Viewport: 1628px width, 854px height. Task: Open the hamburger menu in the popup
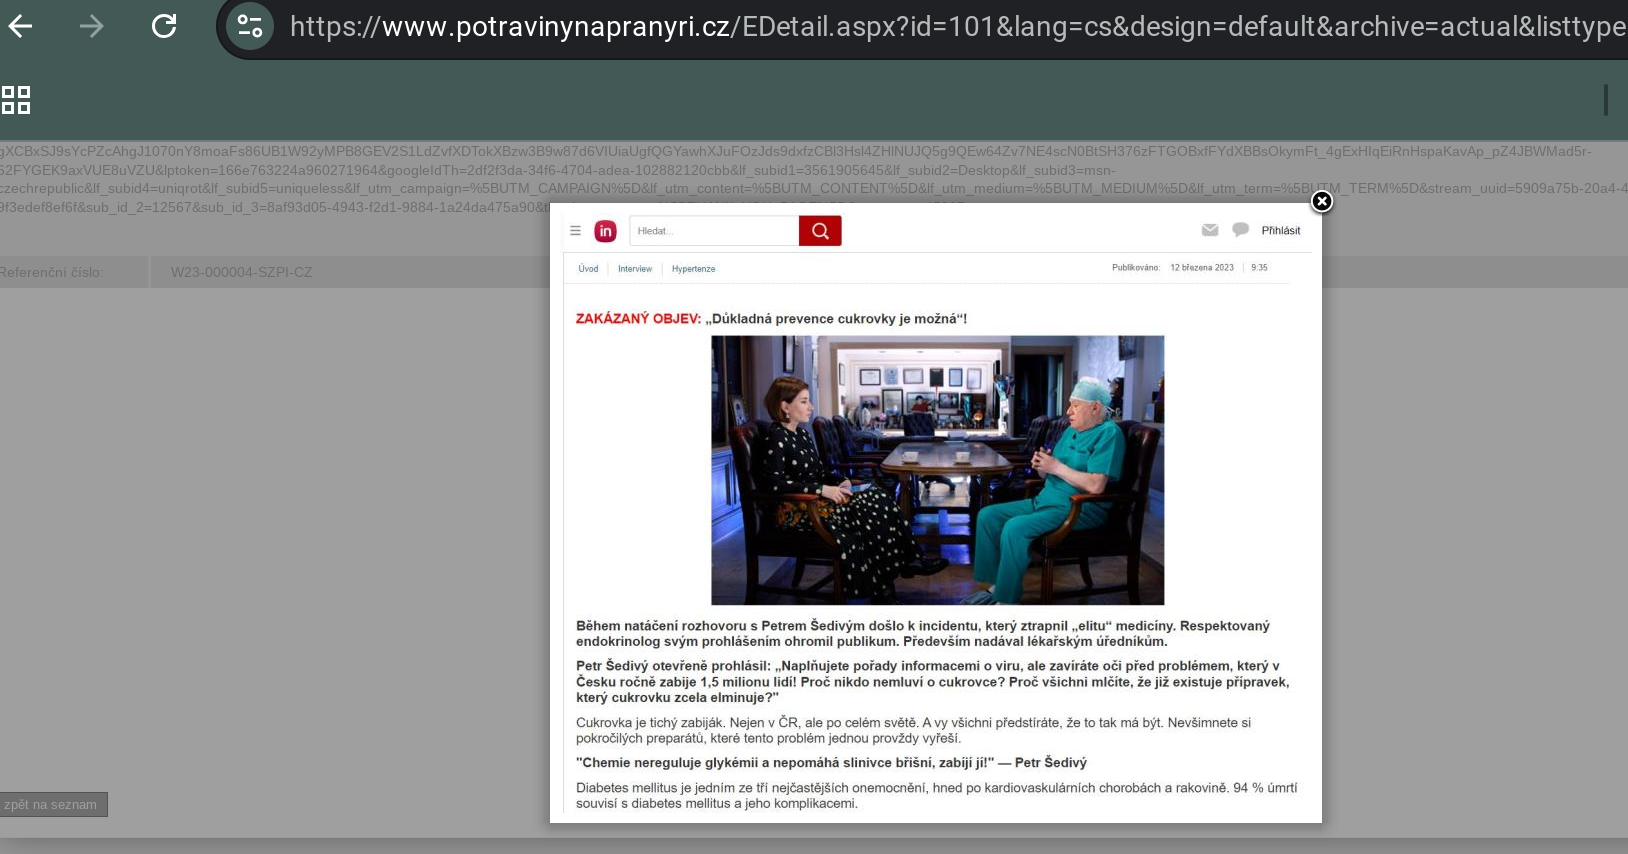point(575,231)
